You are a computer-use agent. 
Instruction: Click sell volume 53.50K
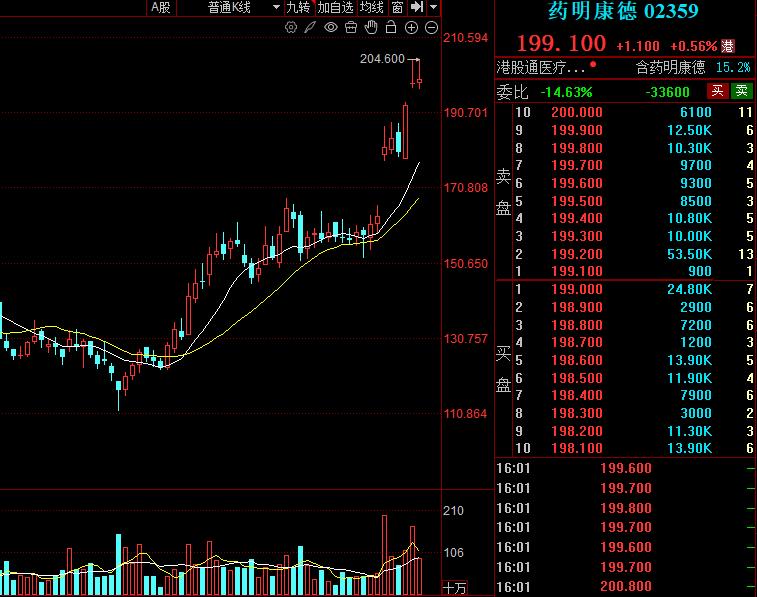coord(689,254)
